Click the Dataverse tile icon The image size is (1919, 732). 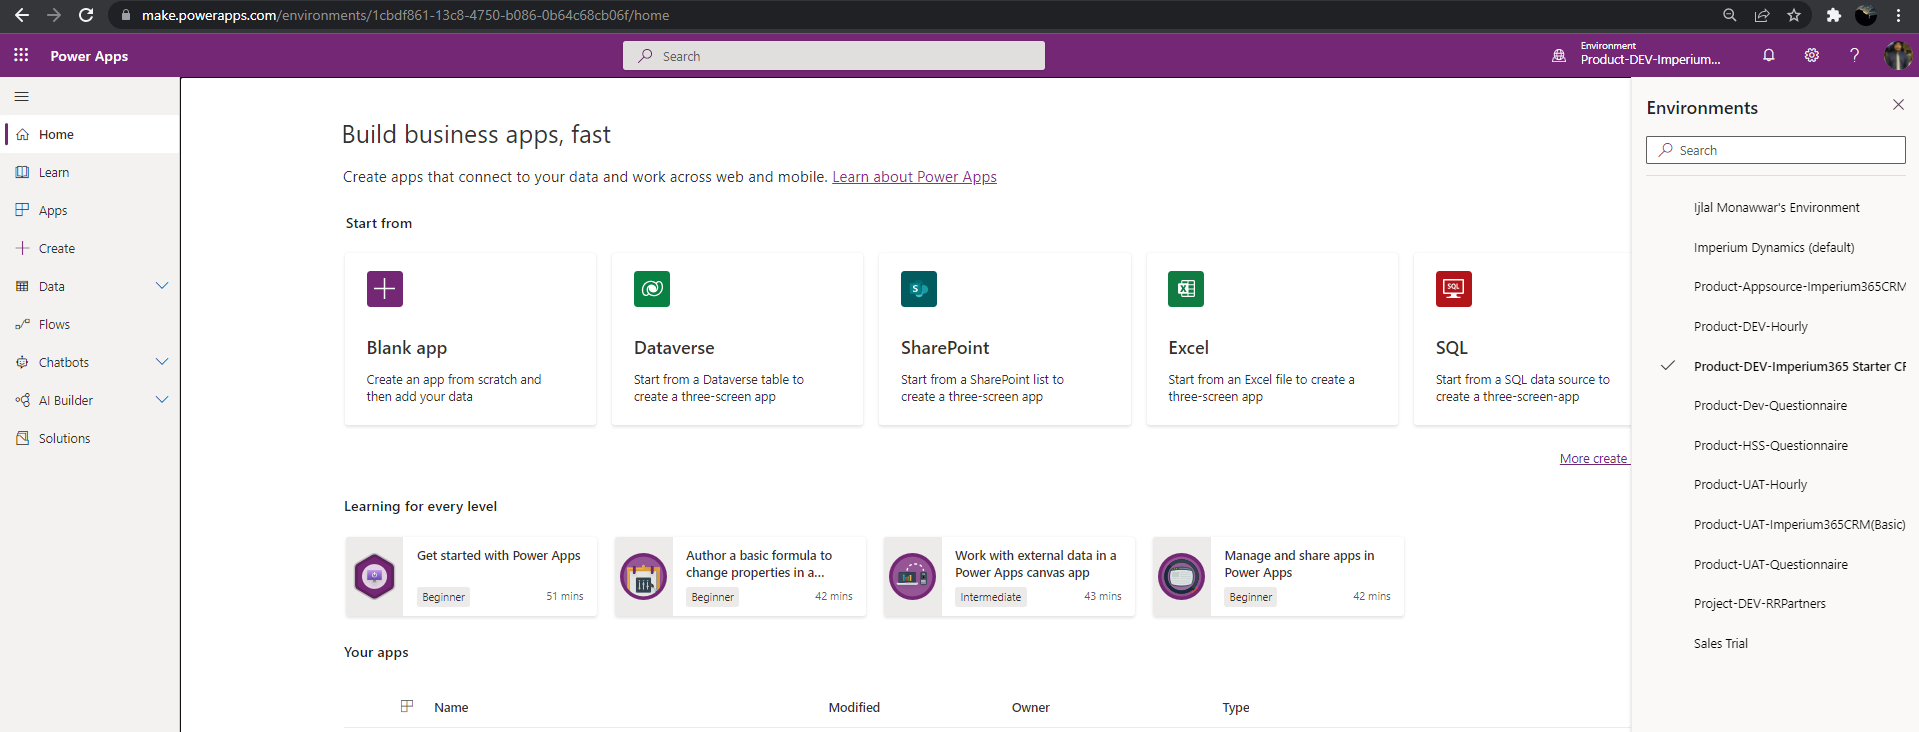tap(652, 289)
